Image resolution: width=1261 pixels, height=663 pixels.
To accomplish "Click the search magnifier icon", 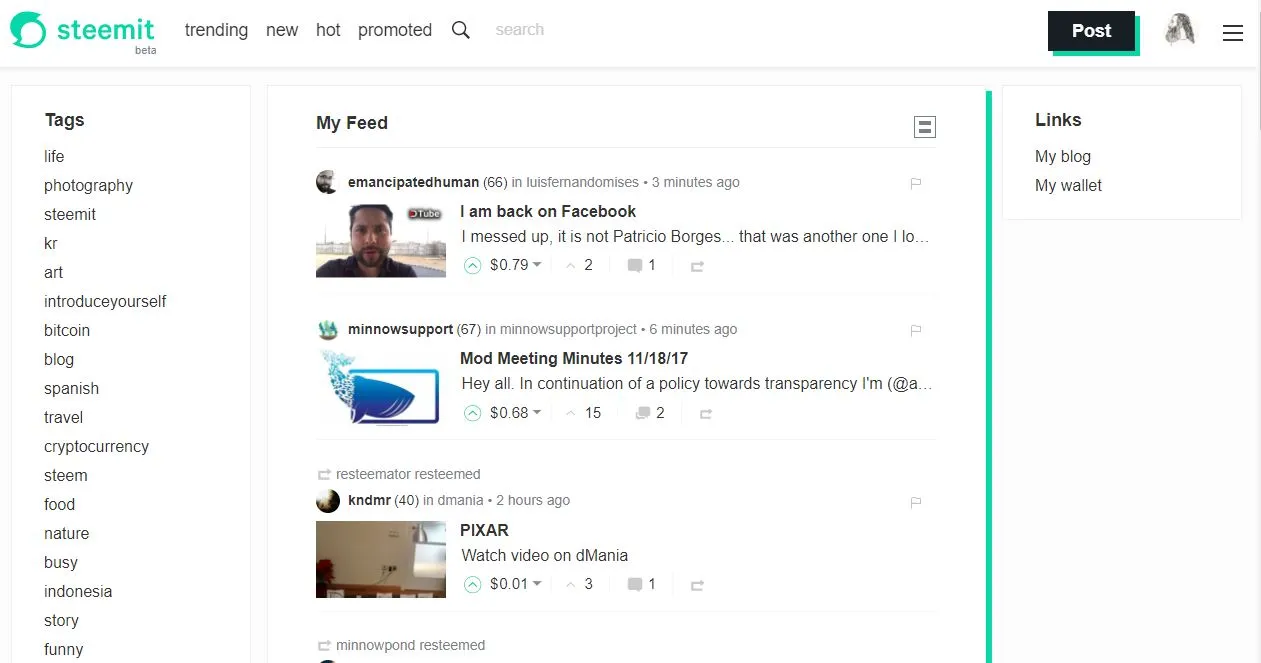I will coord(461,30).
